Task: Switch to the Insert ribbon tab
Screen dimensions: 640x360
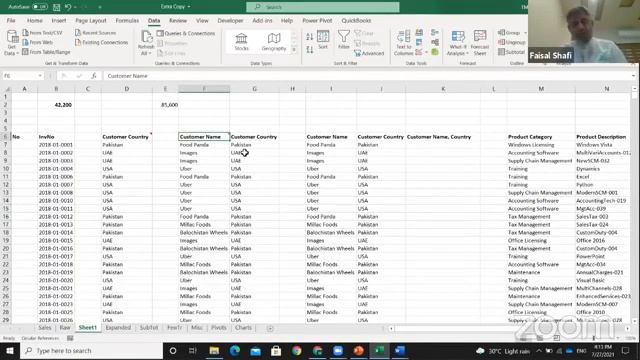Action: 59,20
